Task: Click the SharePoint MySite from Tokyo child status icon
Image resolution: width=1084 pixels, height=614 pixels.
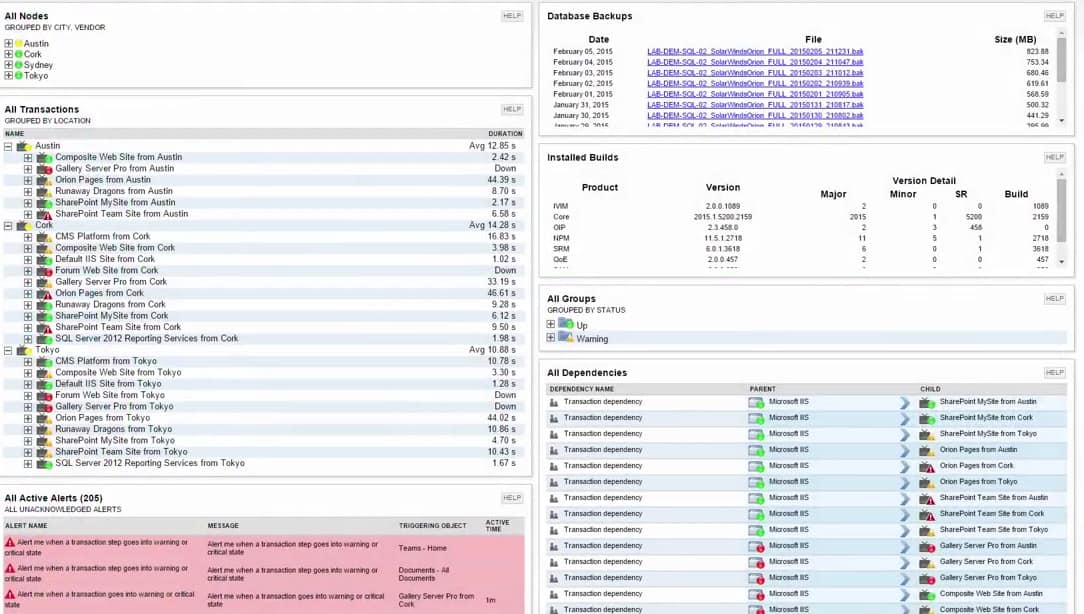Action: pos(925,433)
